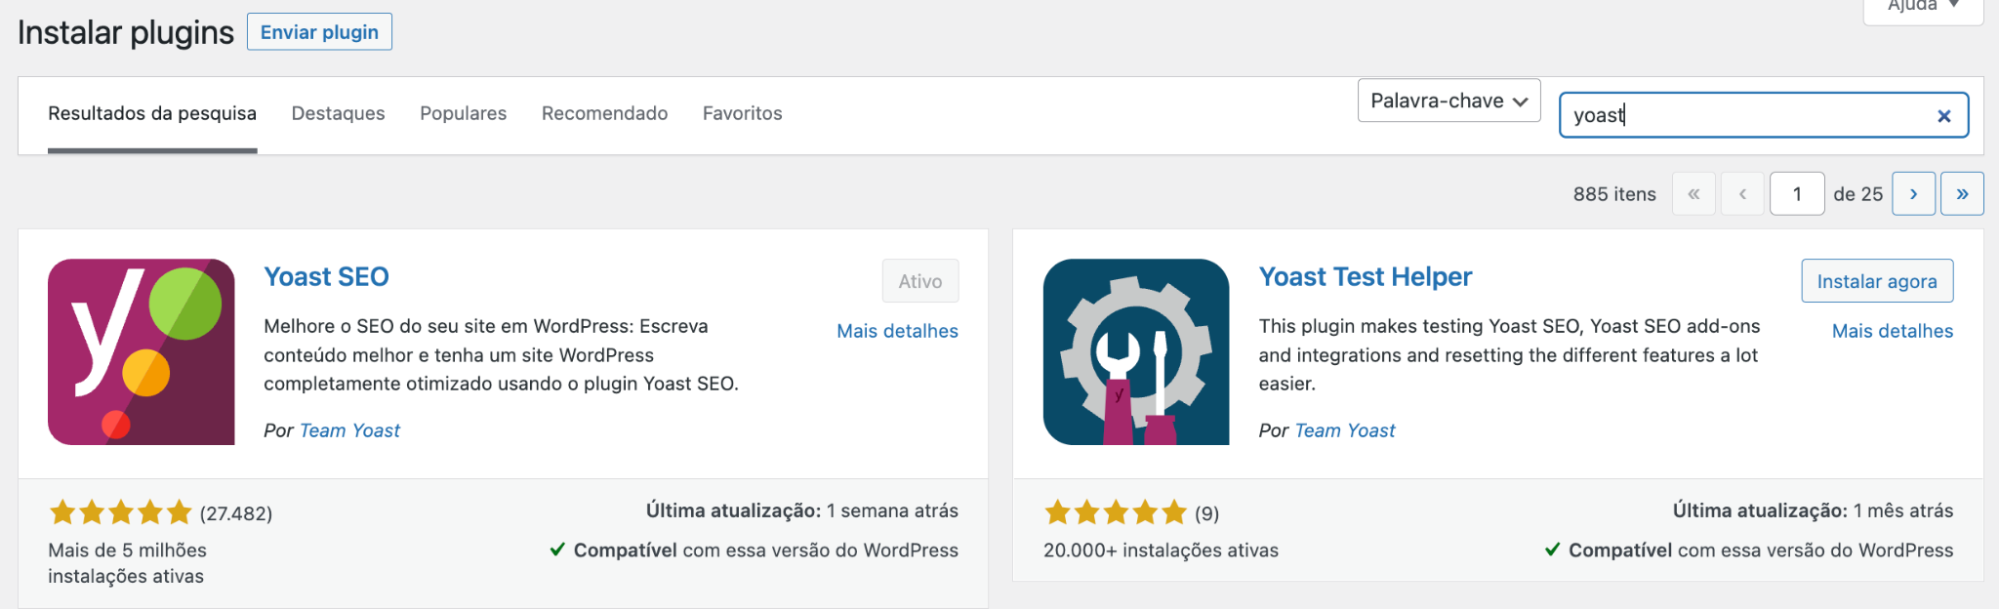
Task: Open the Yoast Test Helper plugin icon
Action: (x=1136, y=352)
